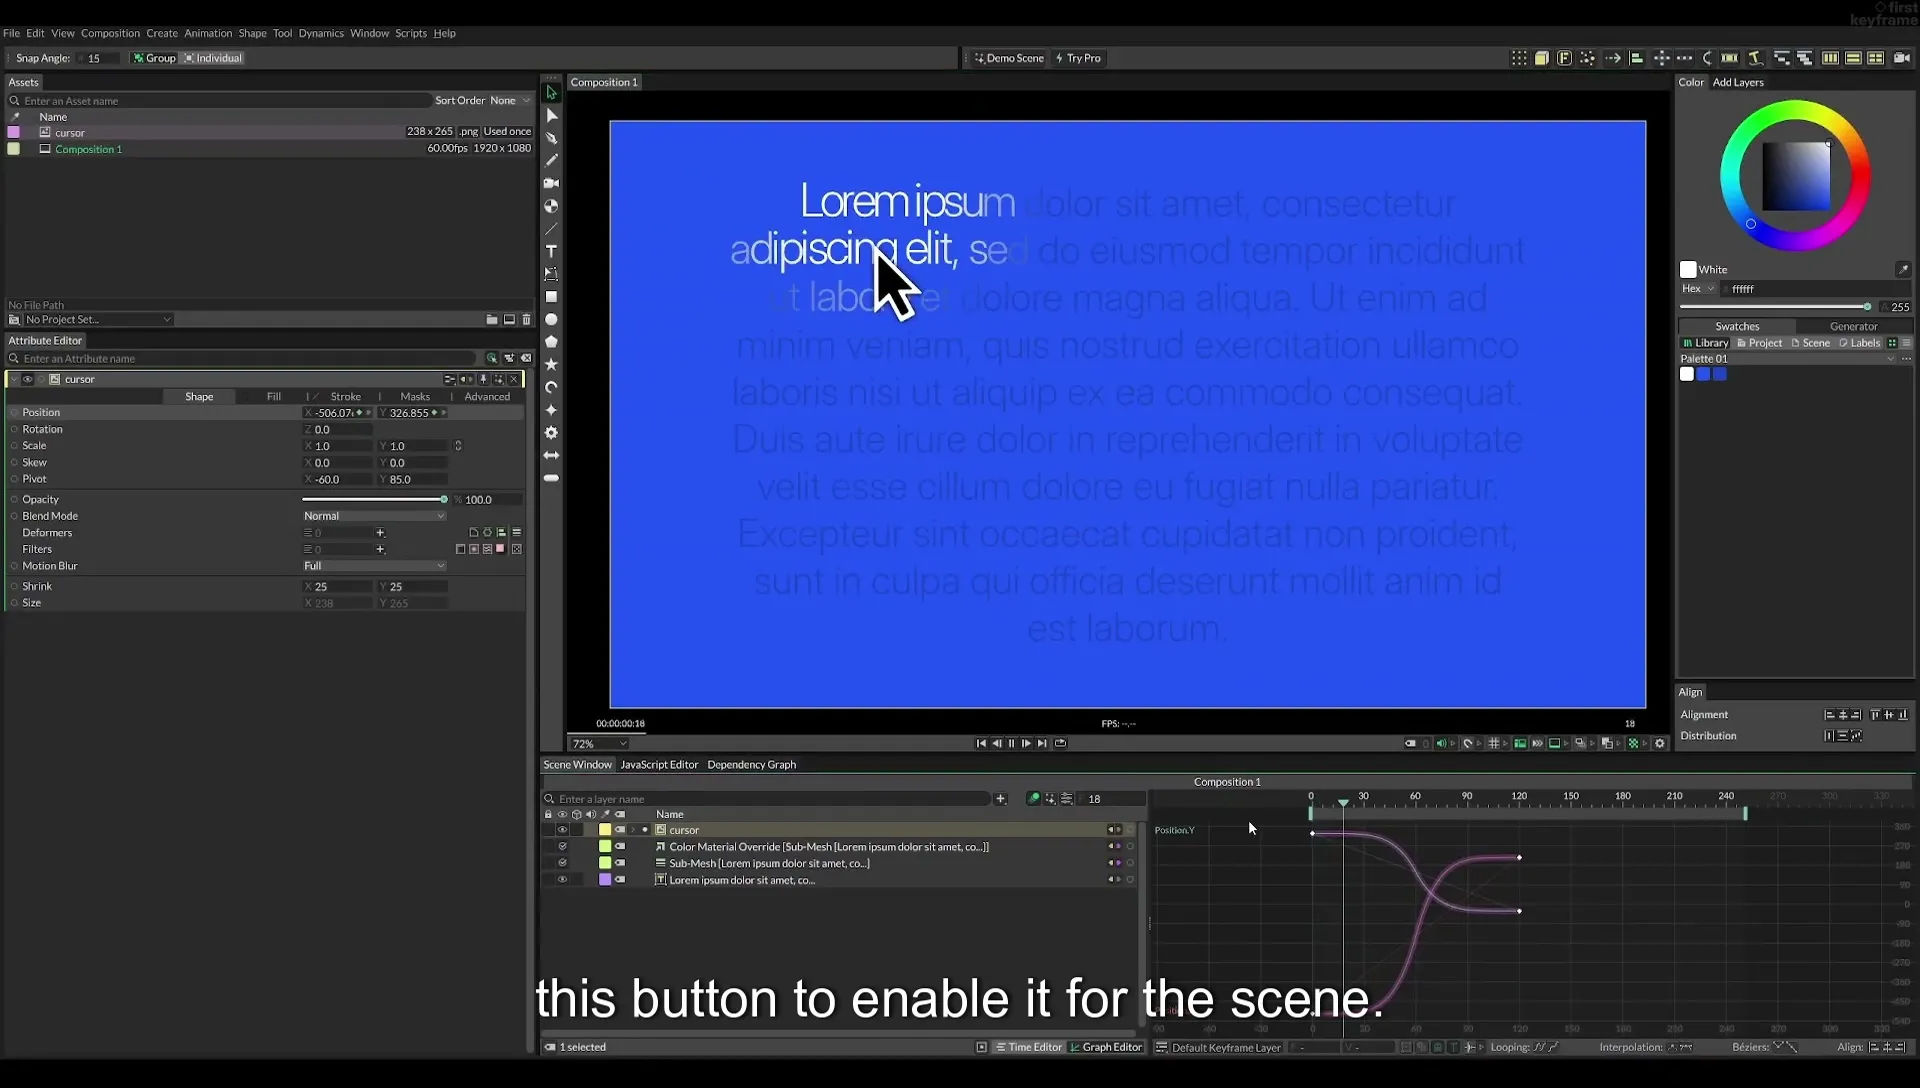Click the Try Pro button

pos(1078,58)
